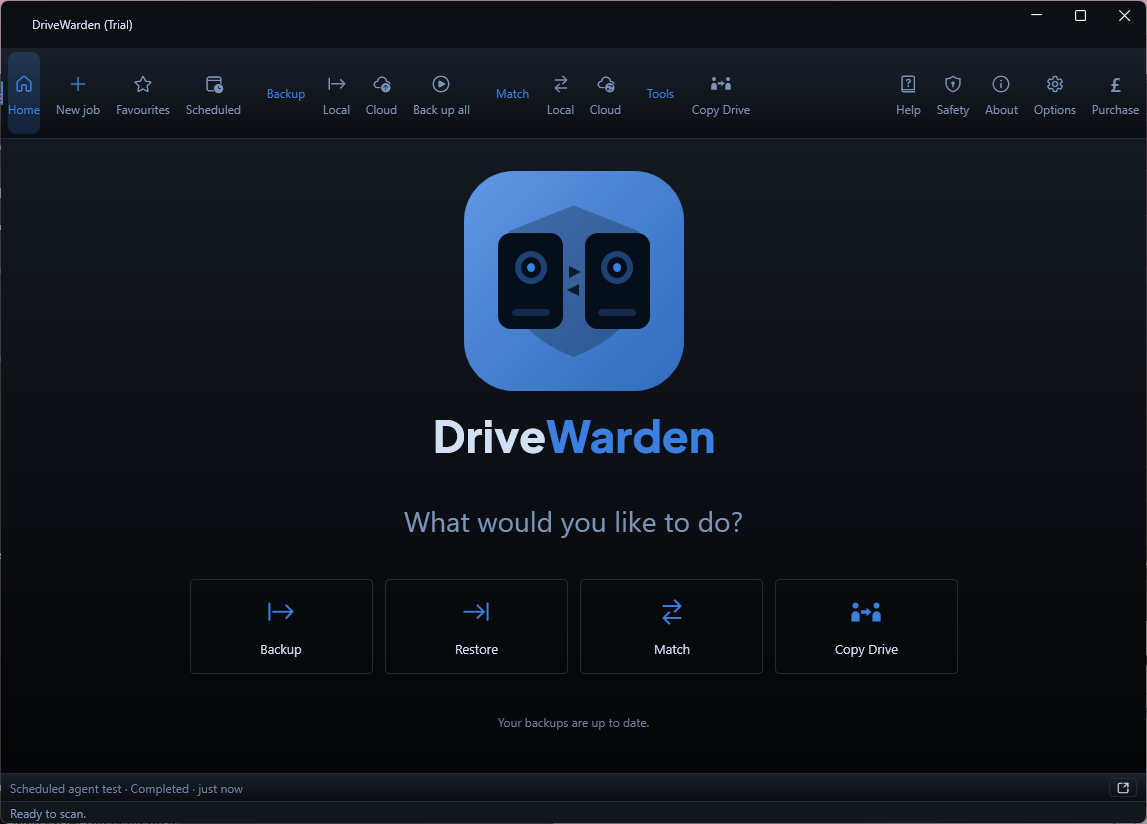The width and height of the screenshot is (1147, 824).
Task: Go to the Home toolbar item
Action: coord(23,94)
